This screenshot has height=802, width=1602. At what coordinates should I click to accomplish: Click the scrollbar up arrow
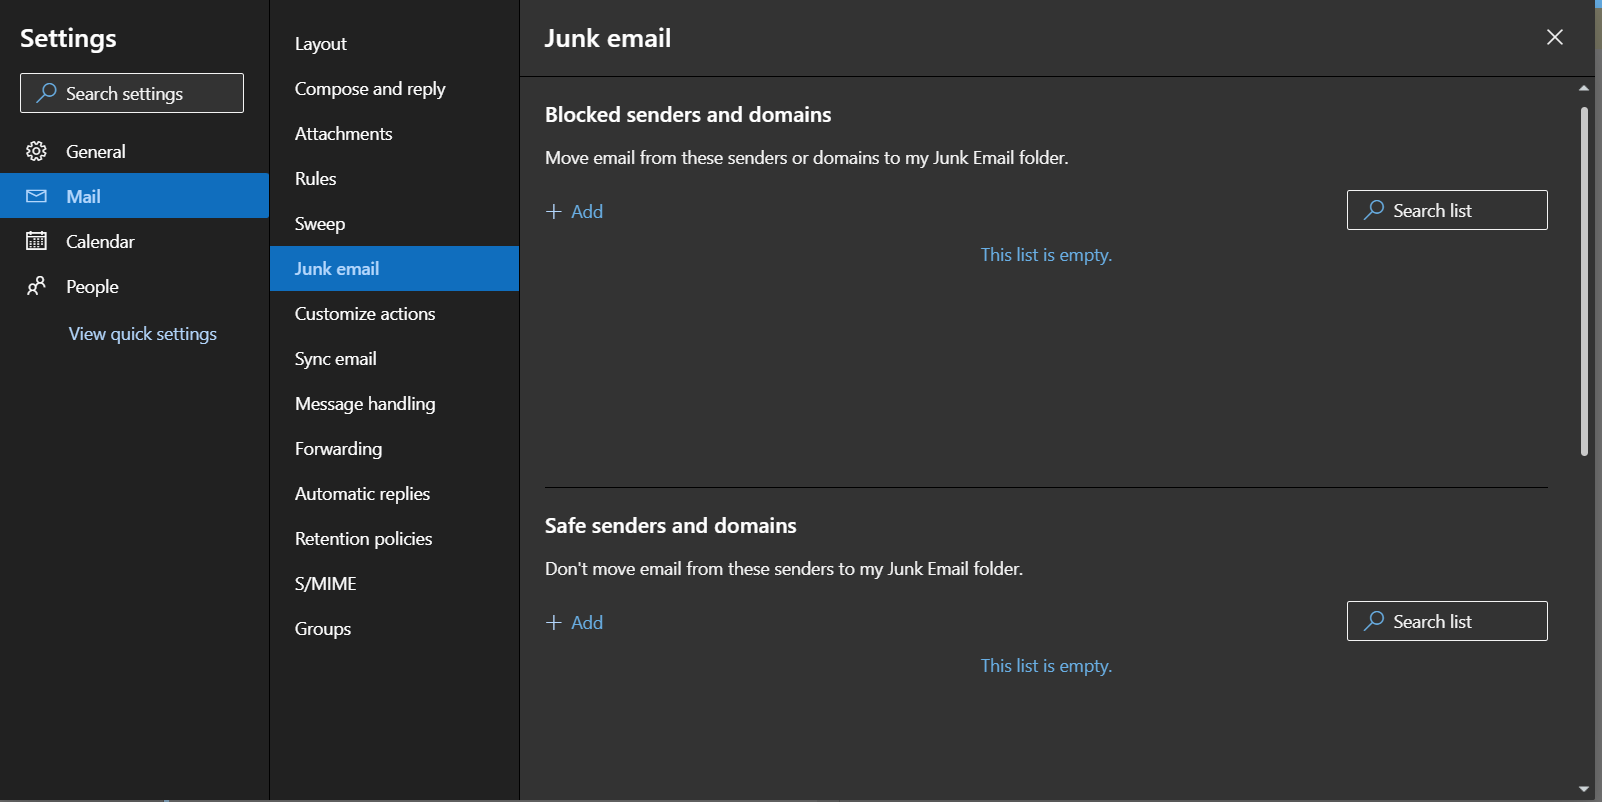tap(1584, 88)
